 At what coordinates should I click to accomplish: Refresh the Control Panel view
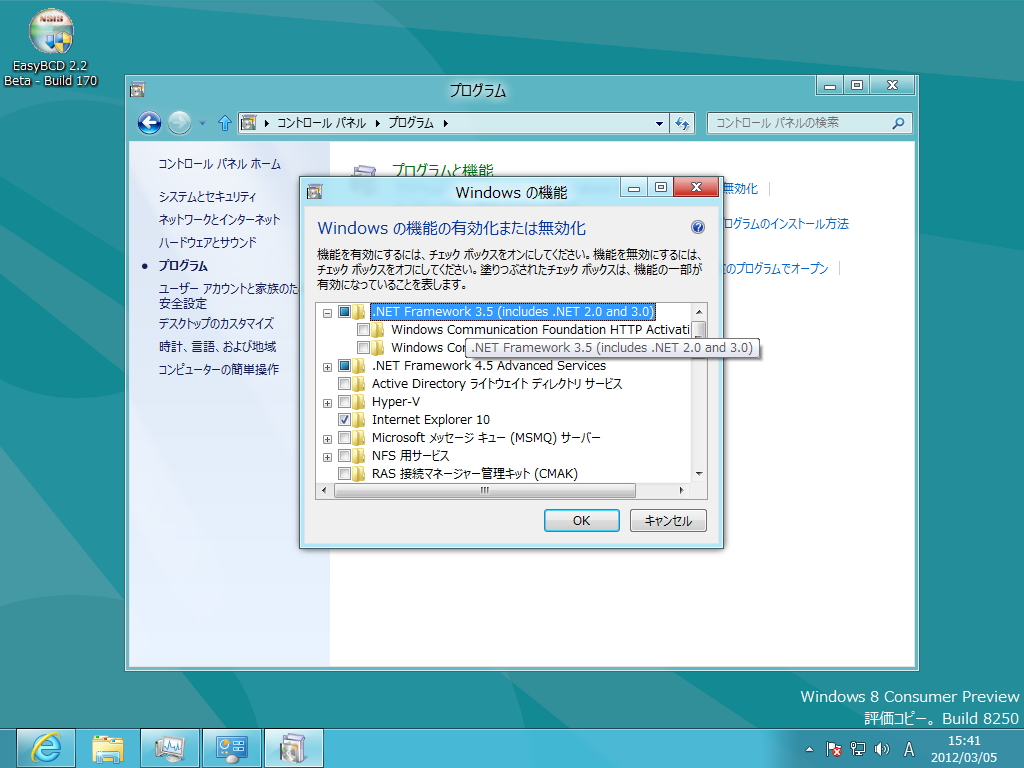coord(680,122)
